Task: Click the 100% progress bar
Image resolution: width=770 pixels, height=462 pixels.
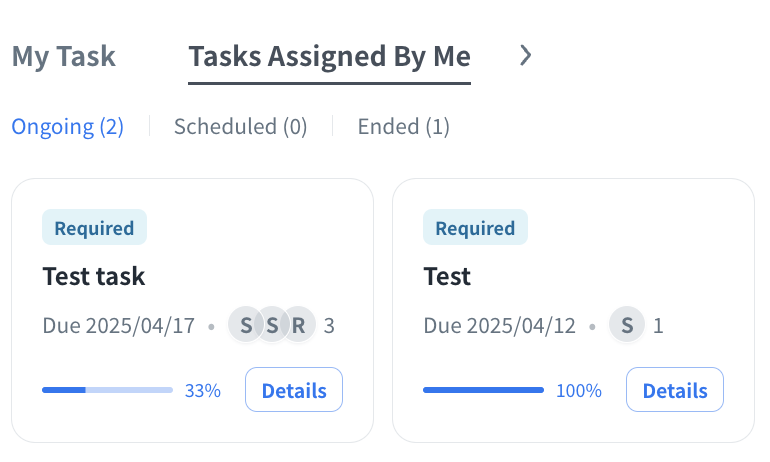Action: [x=483, y=390]
